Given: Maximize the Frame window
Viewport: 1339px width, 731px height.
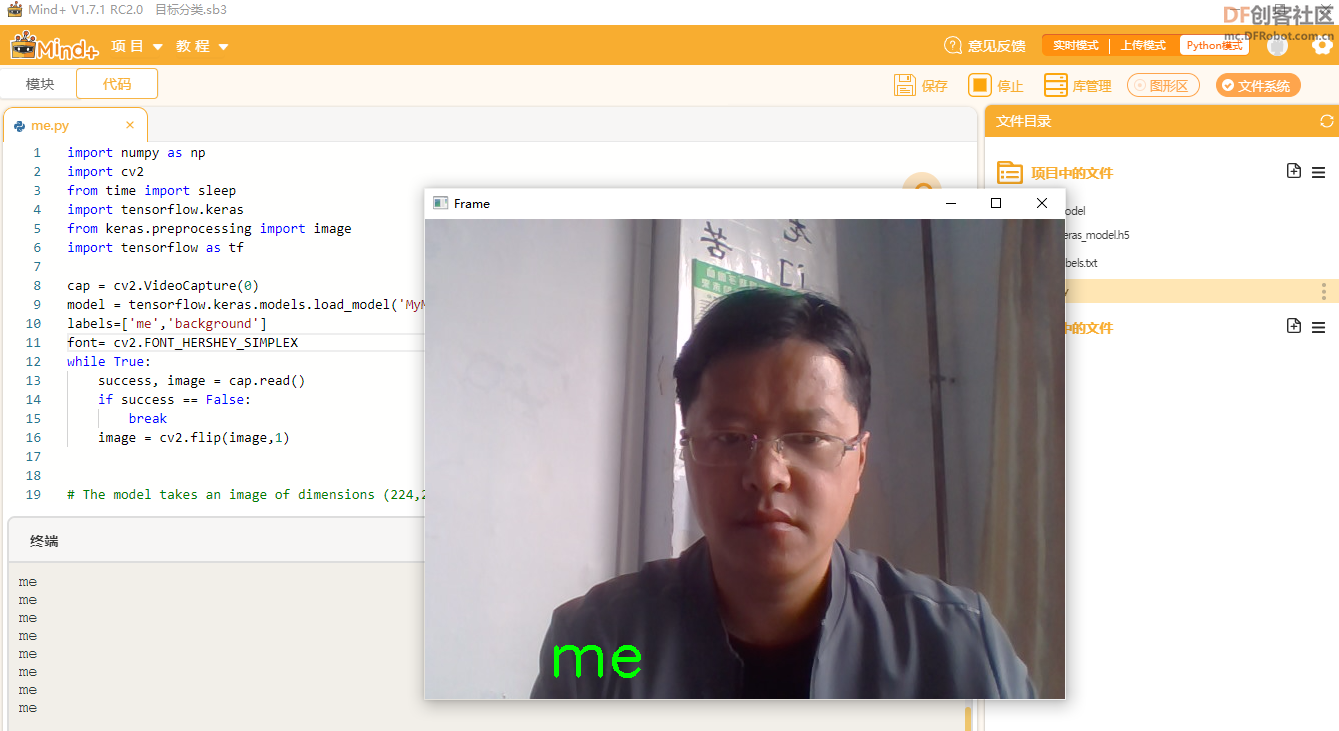Looking at the screenshot, I should pyautogui.click(x=996, y=203).
